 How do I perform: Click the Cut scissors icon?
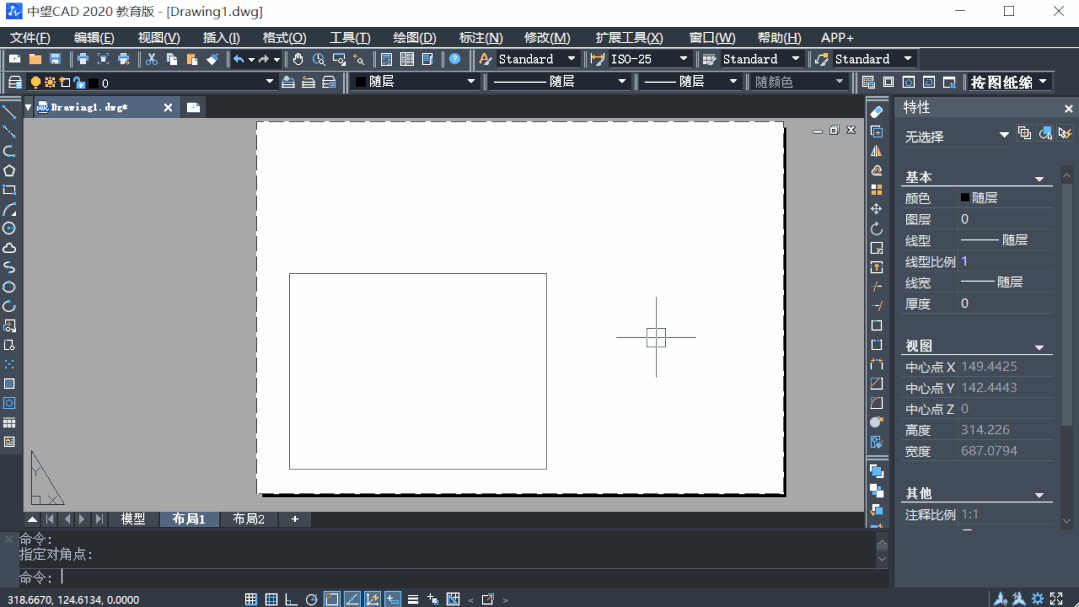(151, 59)
